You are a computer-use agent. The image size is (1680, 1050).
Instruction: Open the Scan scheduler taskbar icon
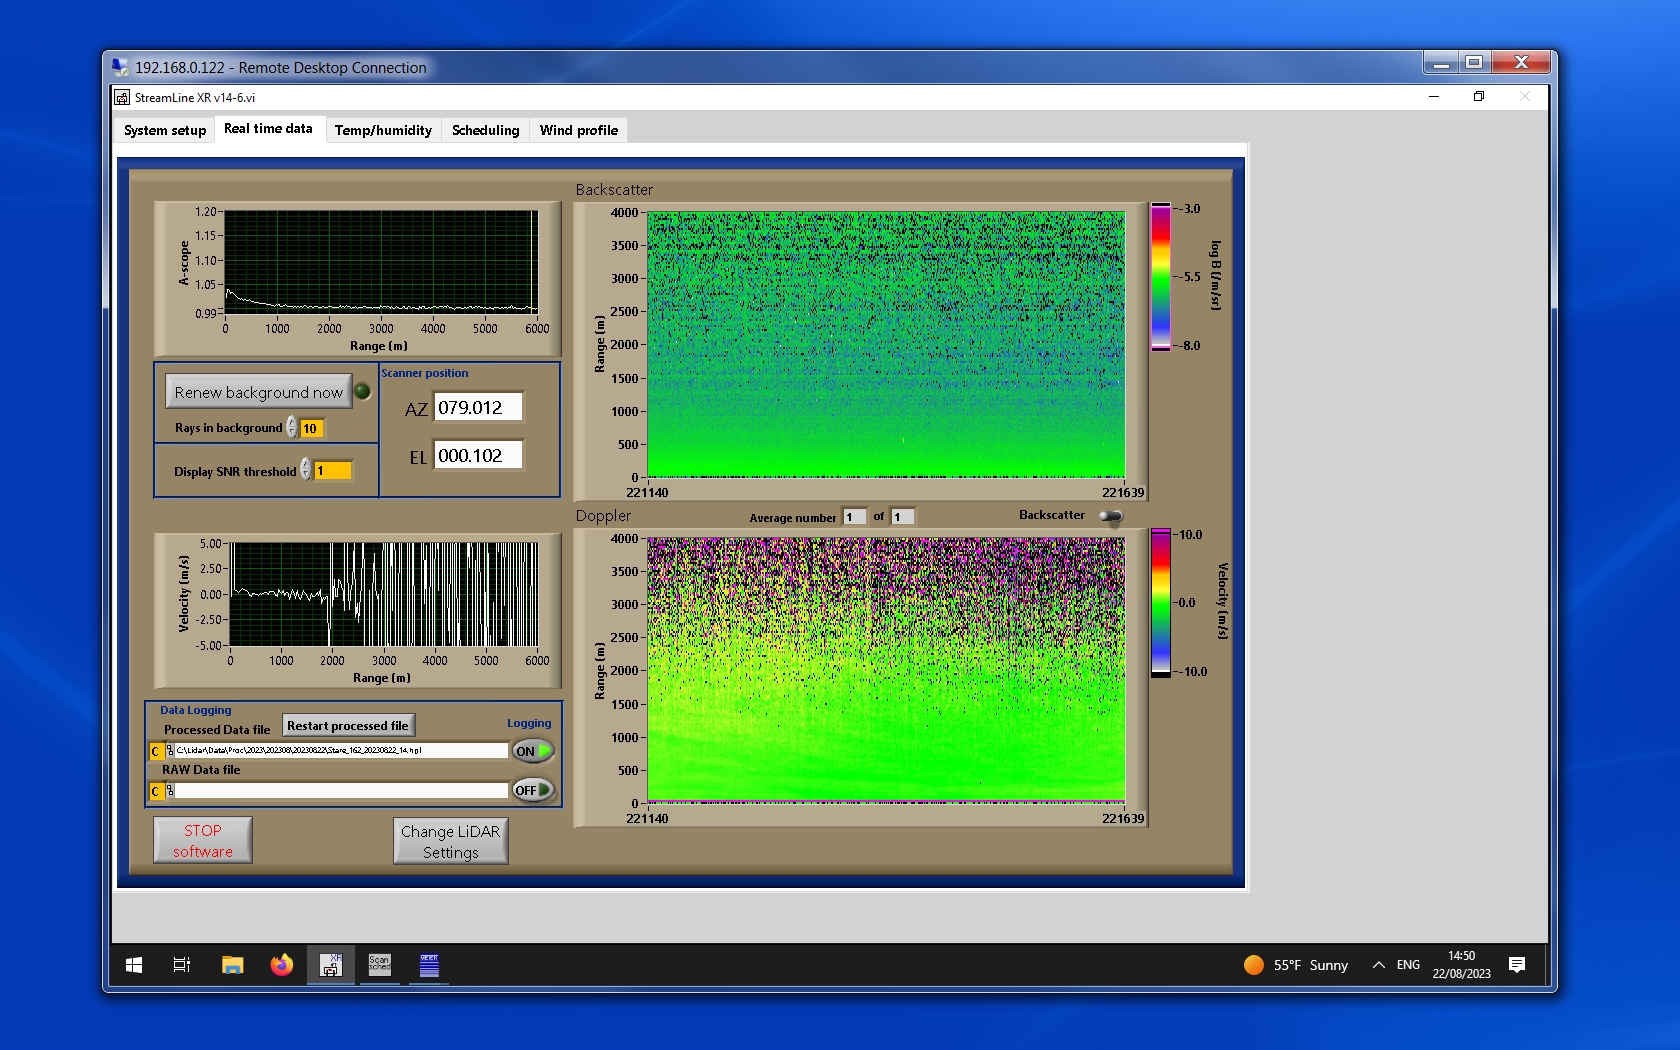pos(380,965)
